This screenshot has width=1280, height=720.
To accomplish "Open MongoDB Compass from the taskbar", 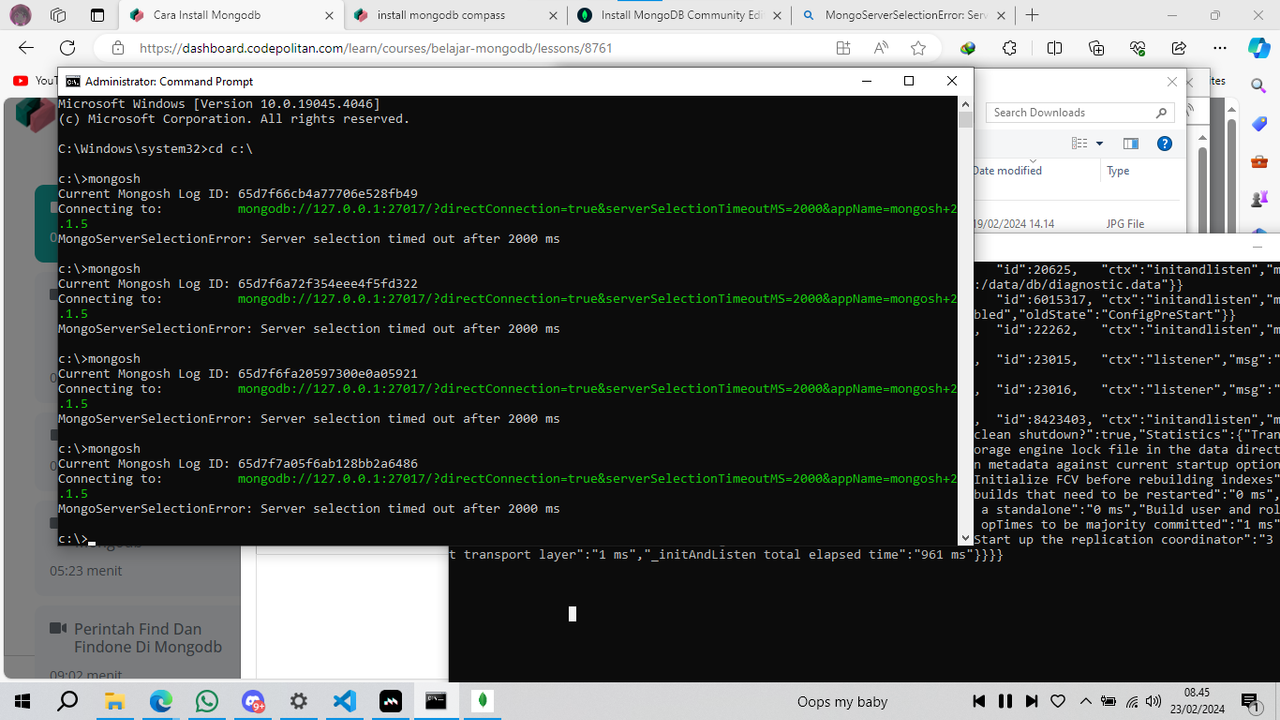I will pyautogui.click(x=482, y=701).
